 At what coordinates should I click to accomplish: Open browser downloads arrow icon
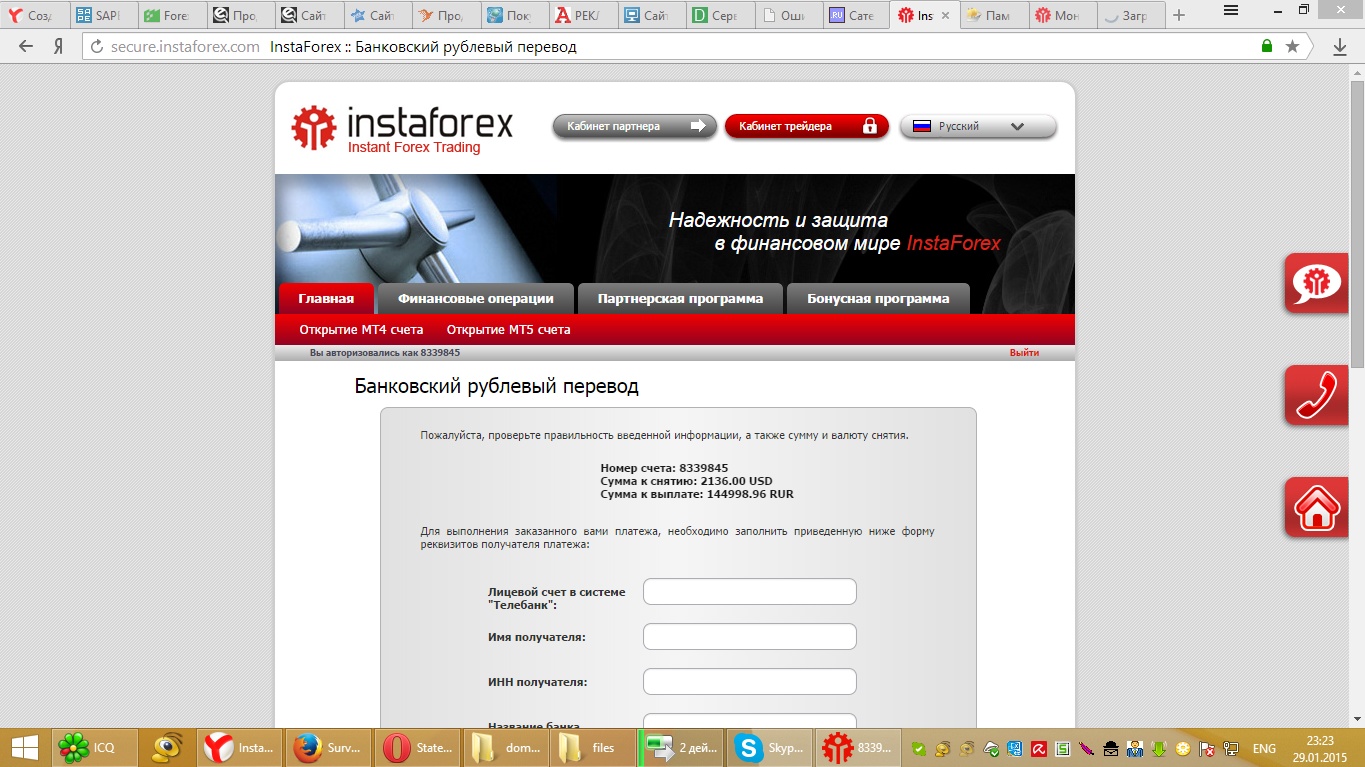1340,46
